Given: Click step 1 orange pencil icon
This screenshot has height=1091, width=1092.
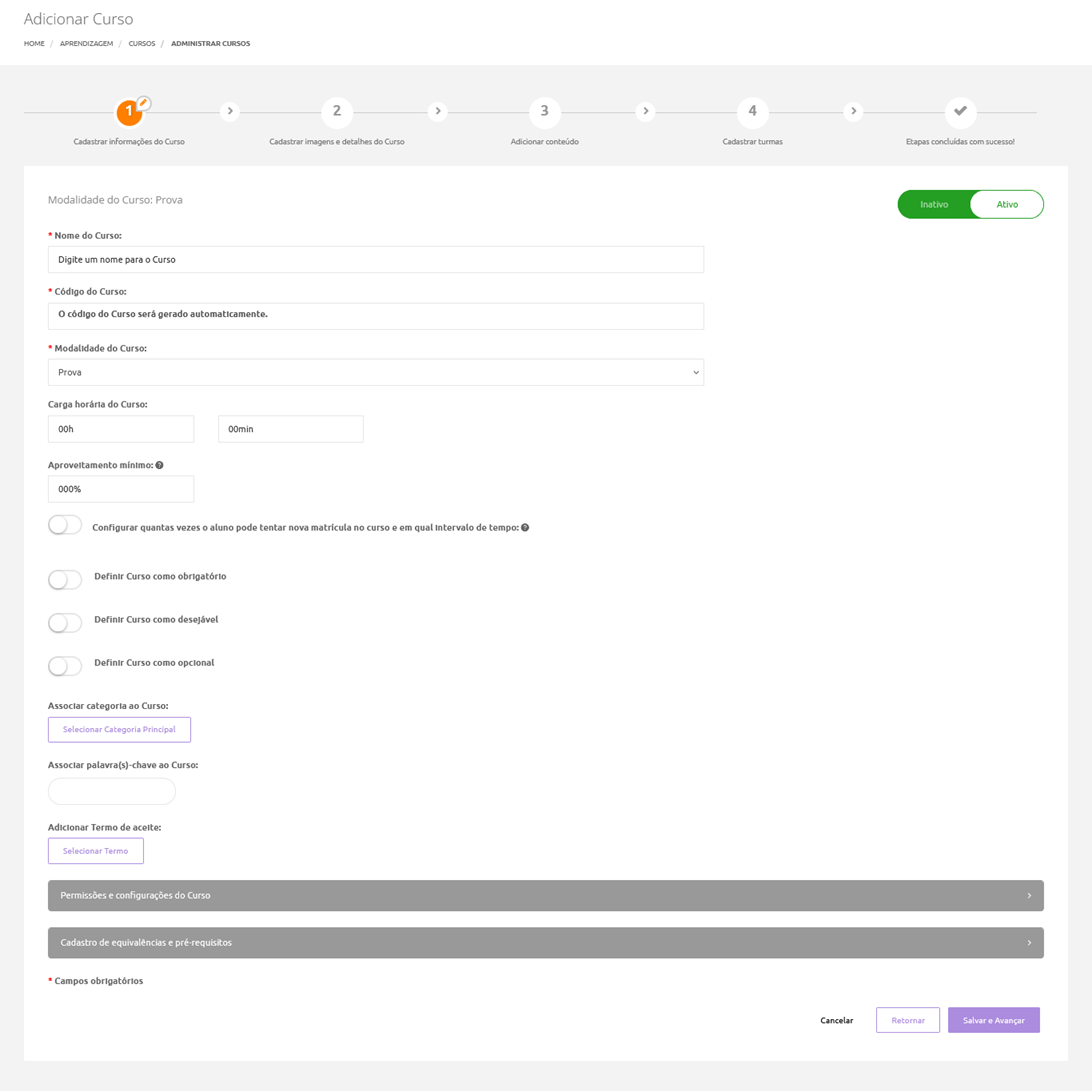Looking at the screenshot, I should 143,102.
